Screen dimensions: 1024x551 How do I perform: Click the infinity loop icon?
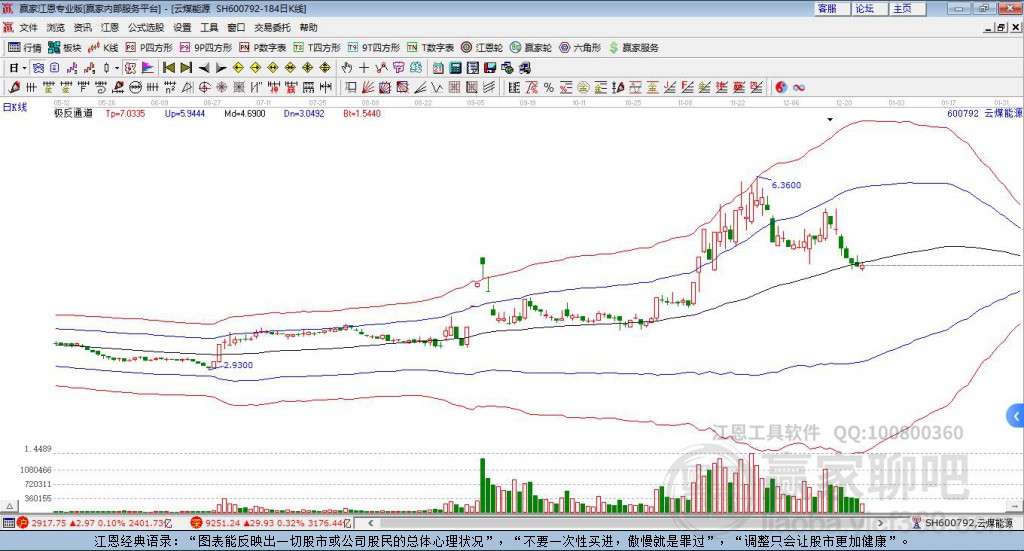pos(799,87)
